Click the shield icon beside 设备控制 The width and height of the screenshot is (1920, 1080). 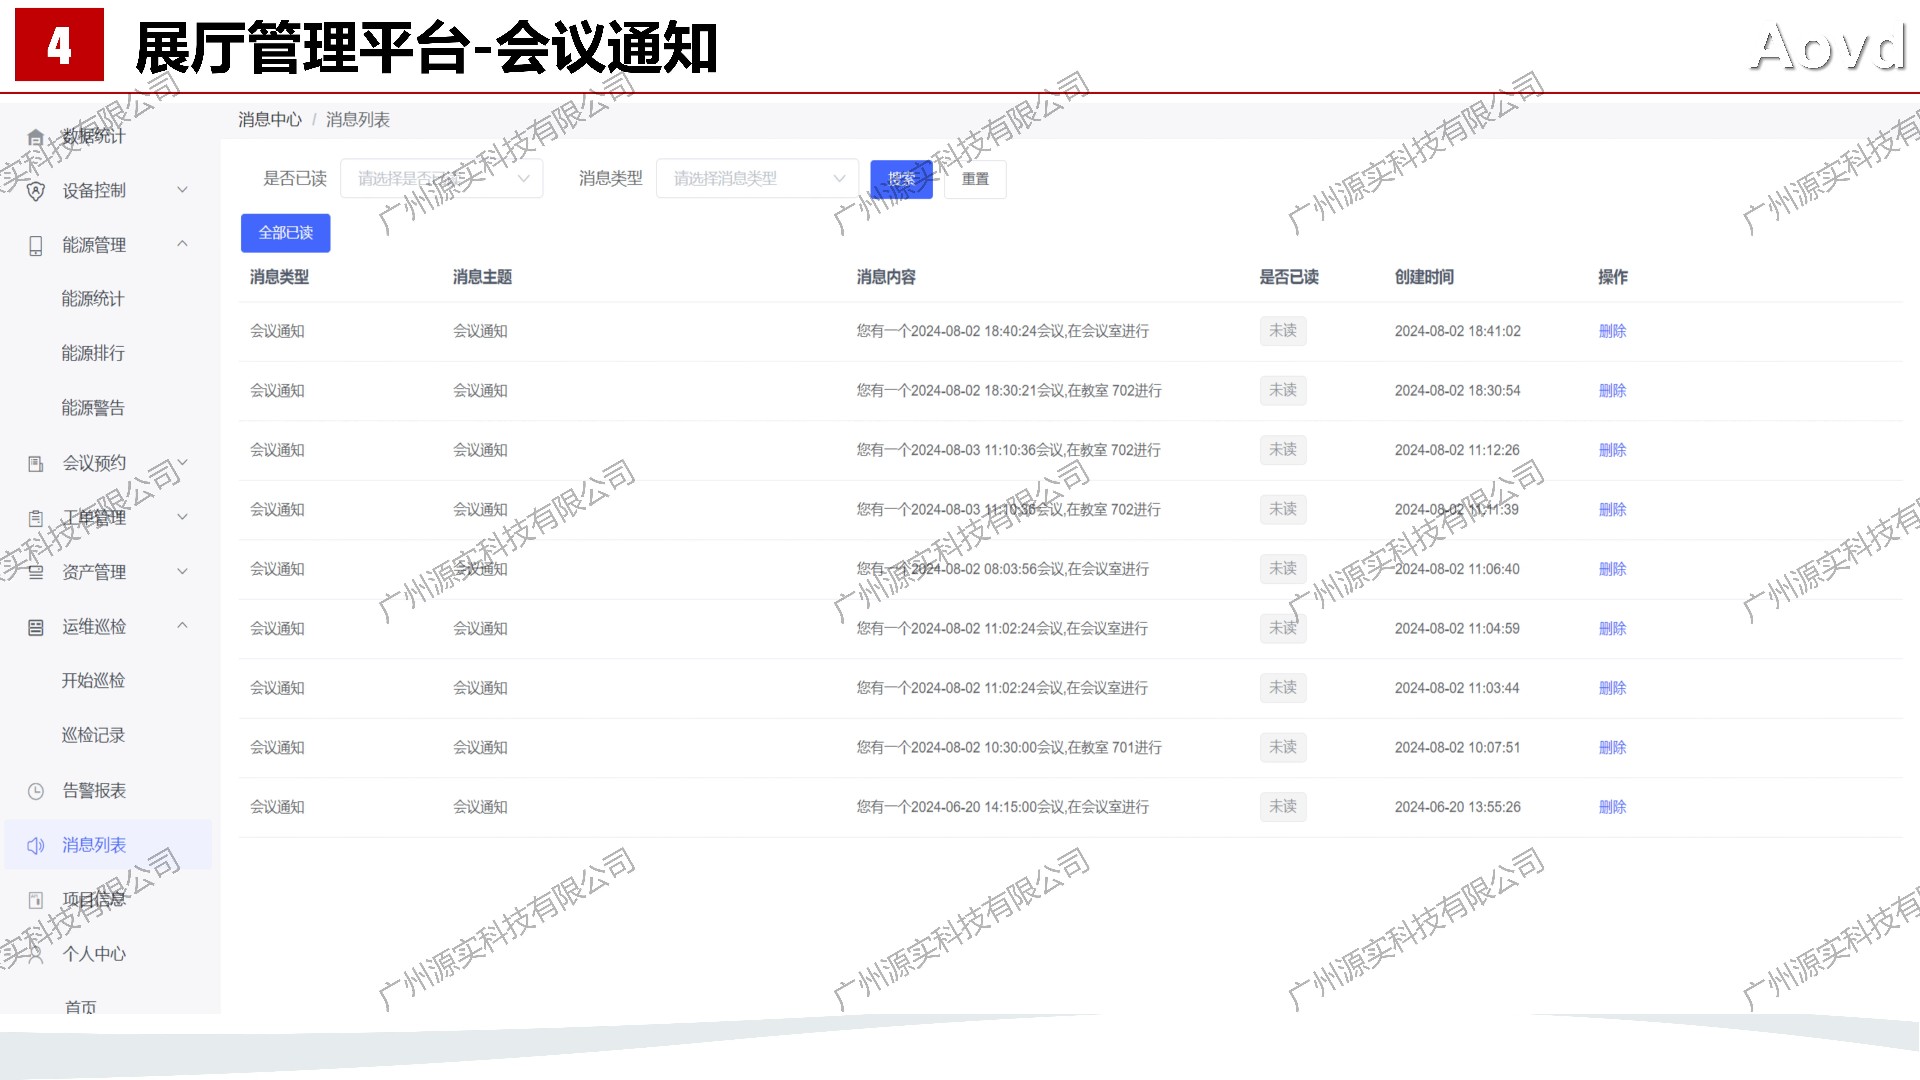36,191
